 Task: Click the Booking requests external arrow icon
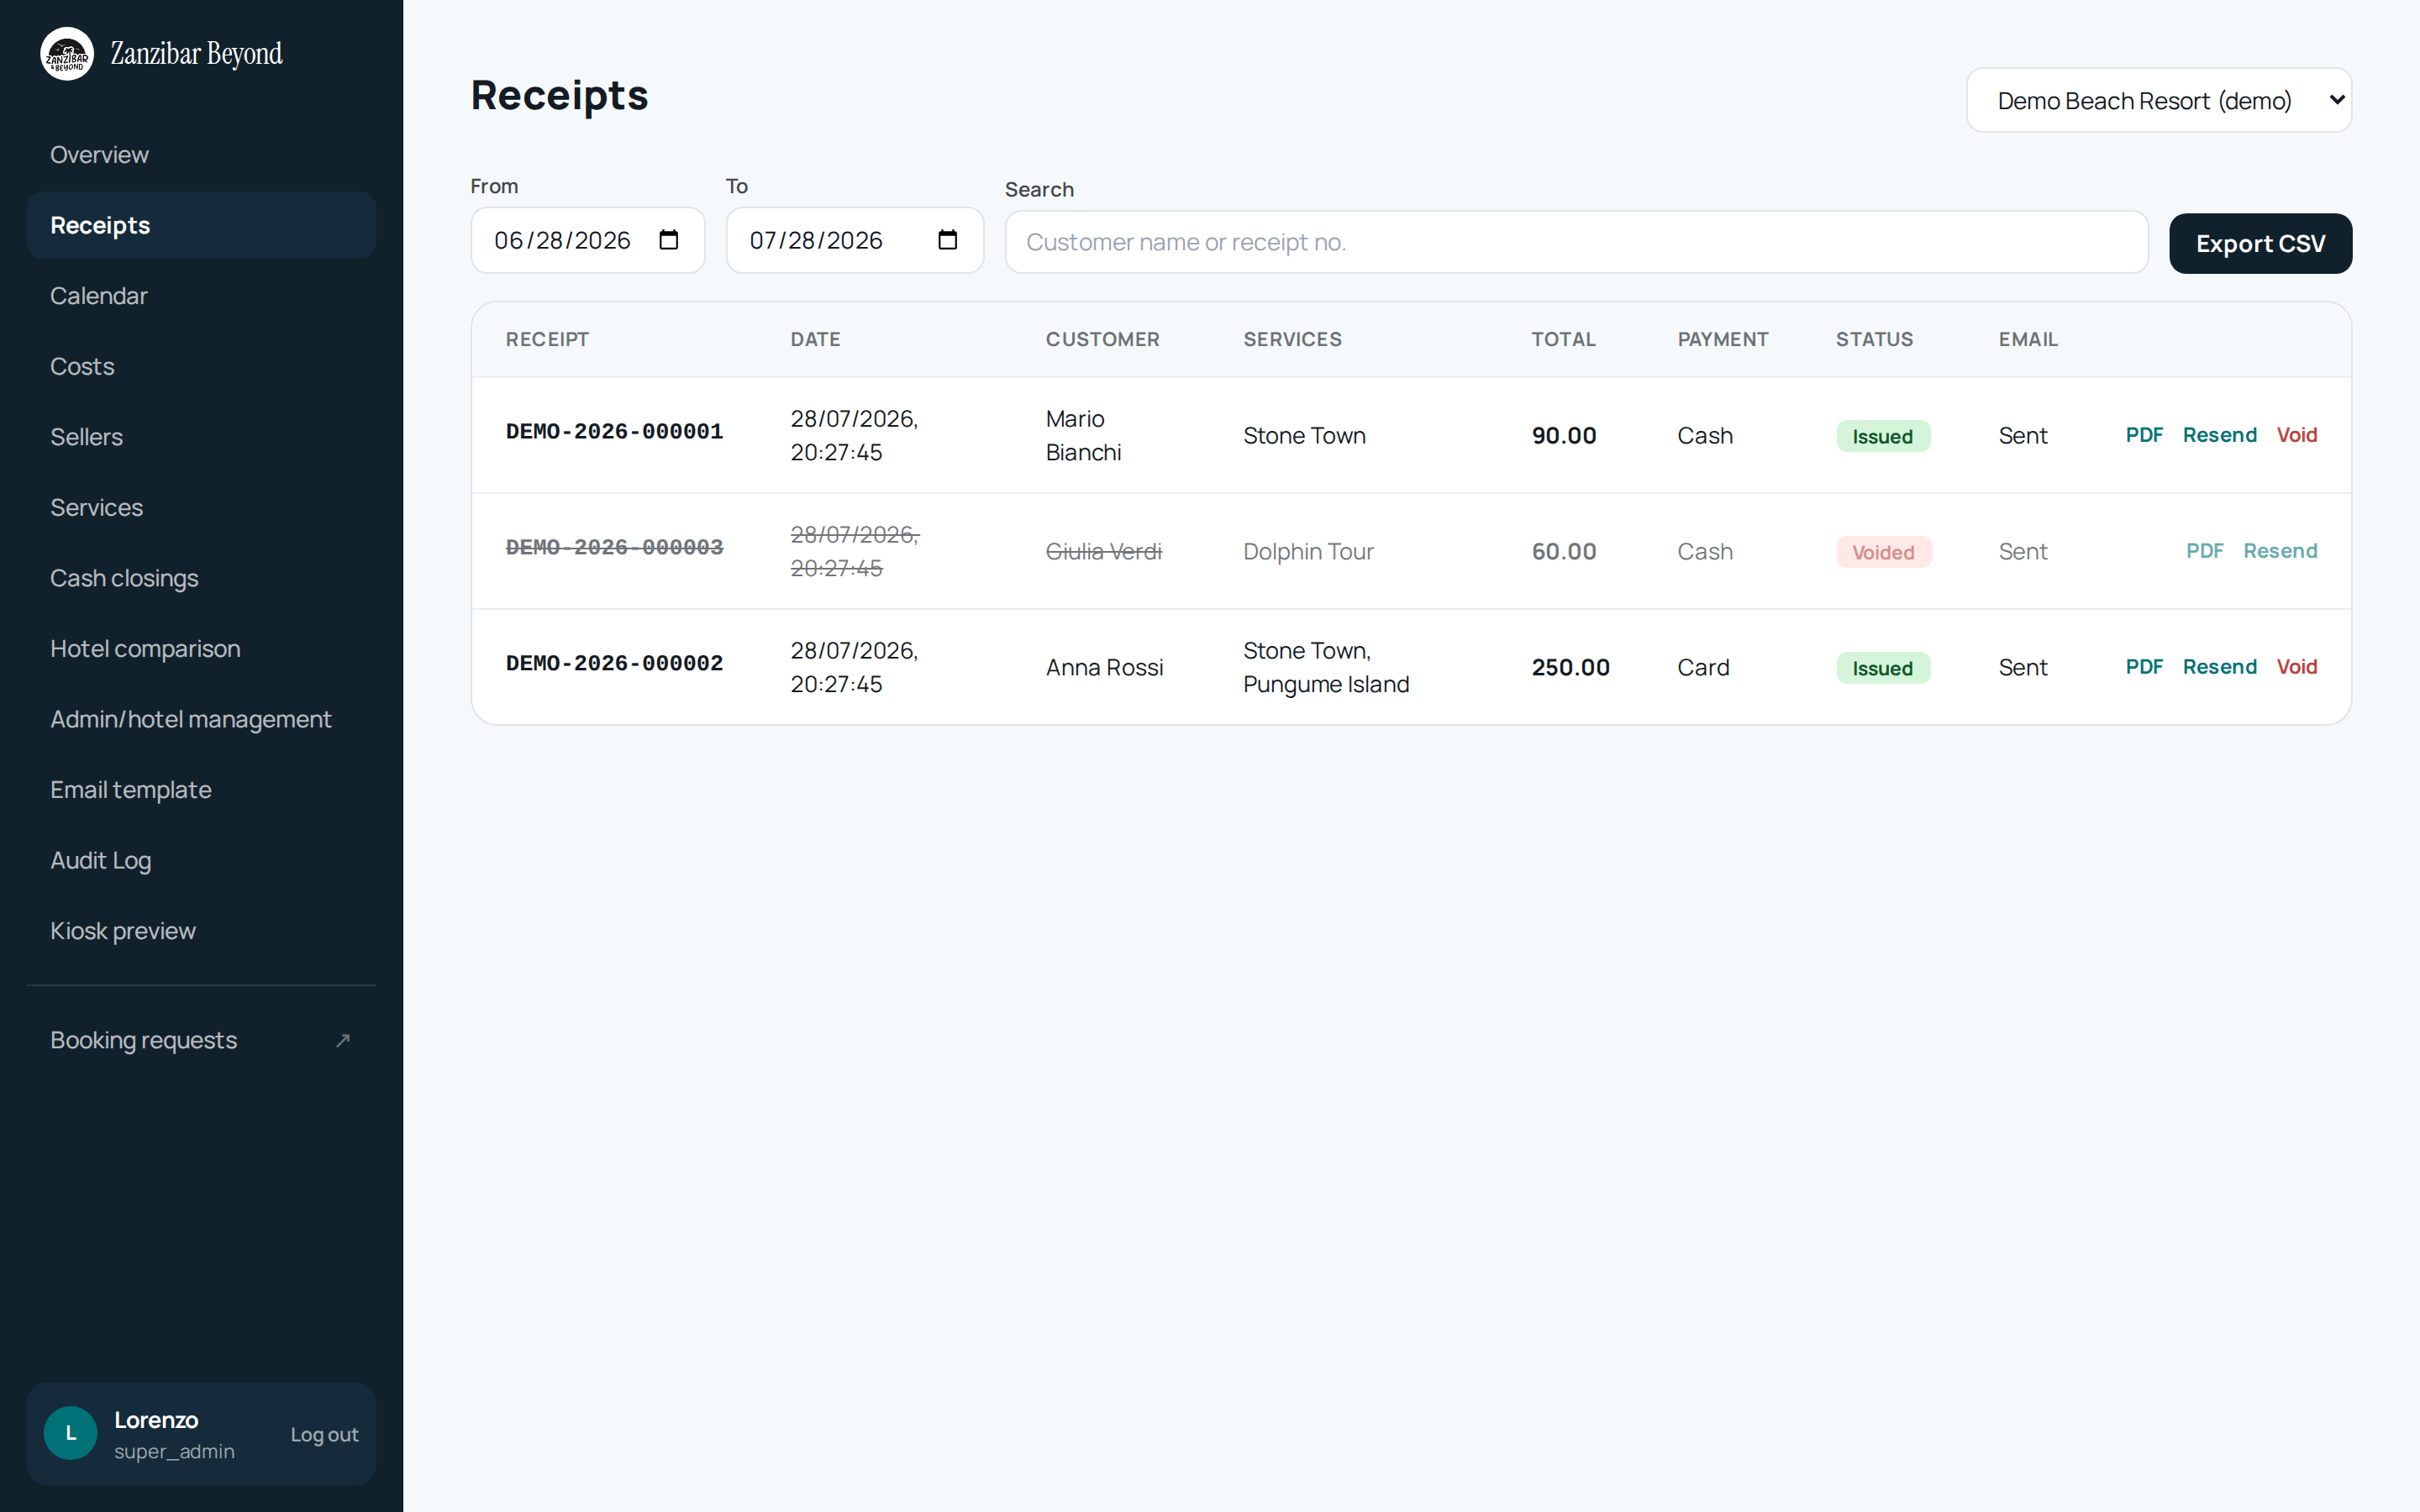point(343,1040)
